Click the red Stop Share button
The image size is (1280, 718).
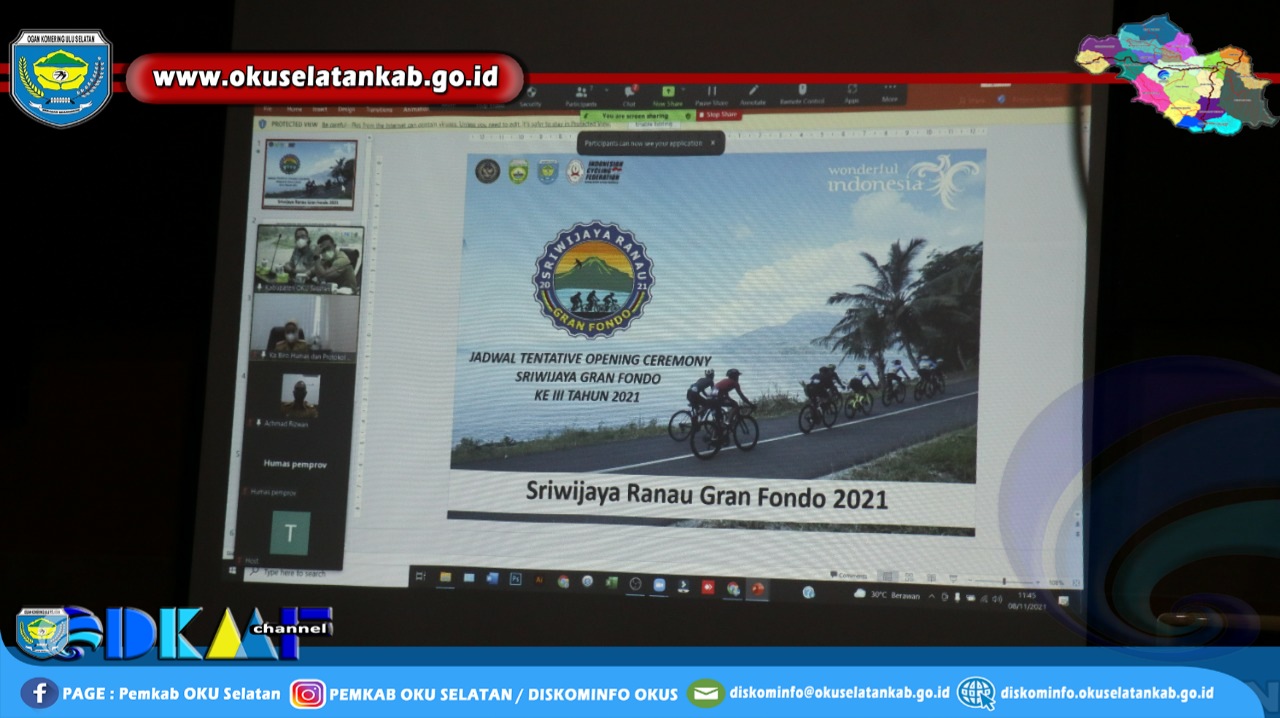[717, 115]
